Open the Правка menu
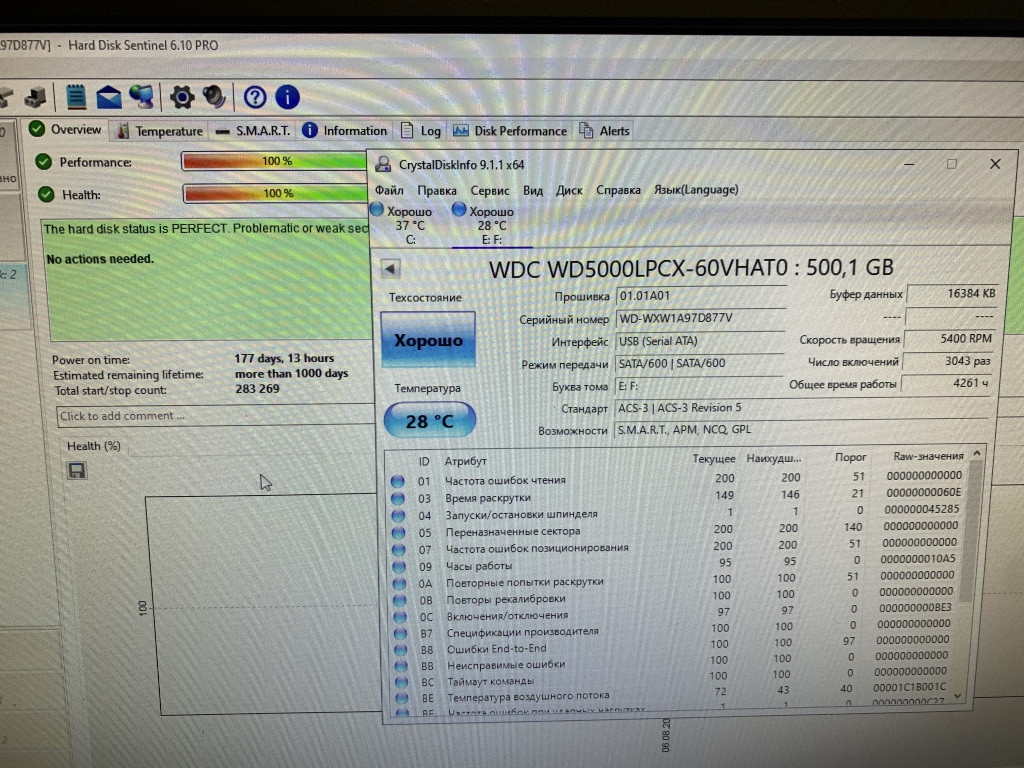The image size is (1024, 768). click(x=437, y=190)
